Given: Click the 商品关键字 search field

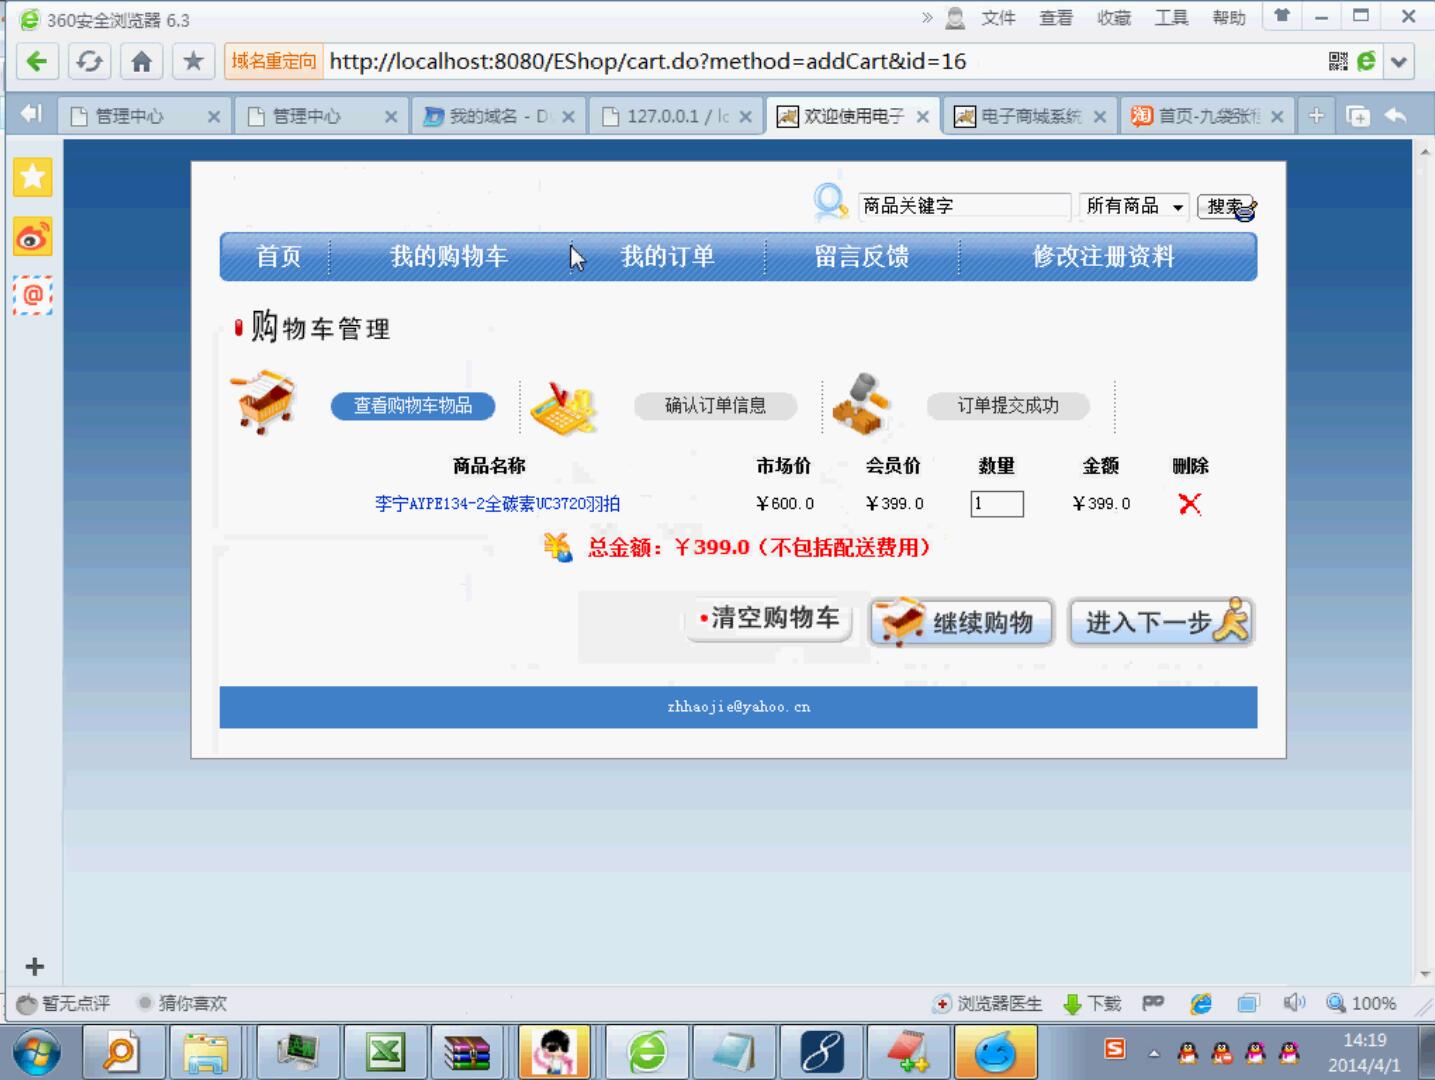Looking at the screenshot, I should coord(964,205).
